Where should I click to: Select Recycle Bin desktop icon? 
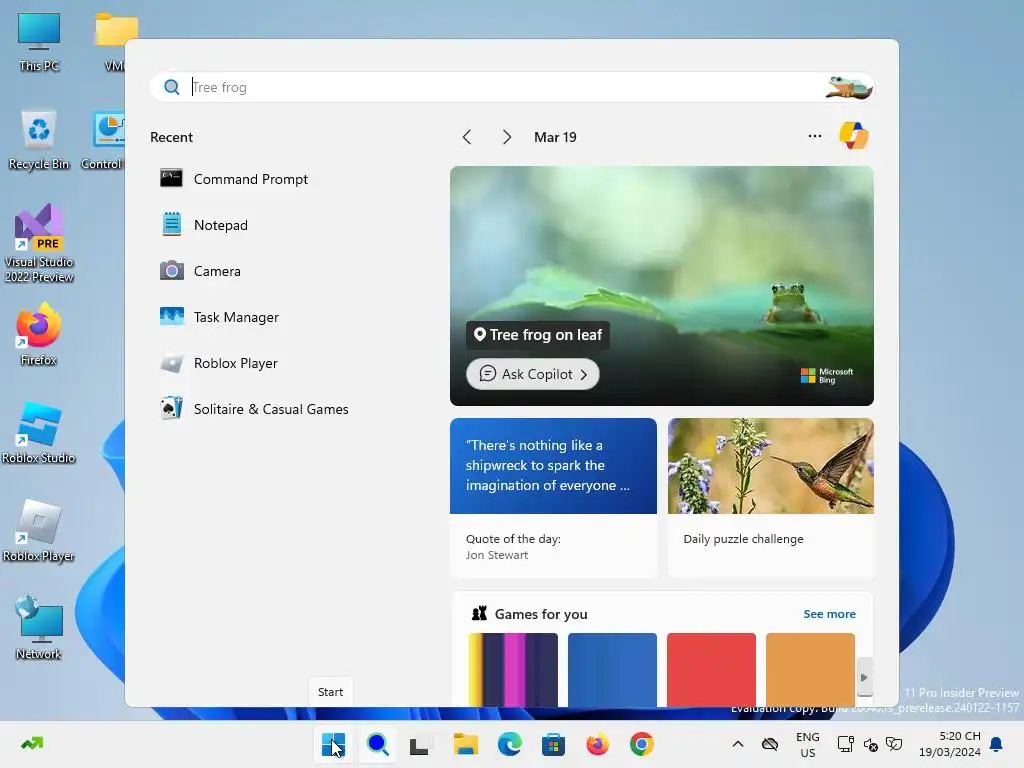point(39,140)
